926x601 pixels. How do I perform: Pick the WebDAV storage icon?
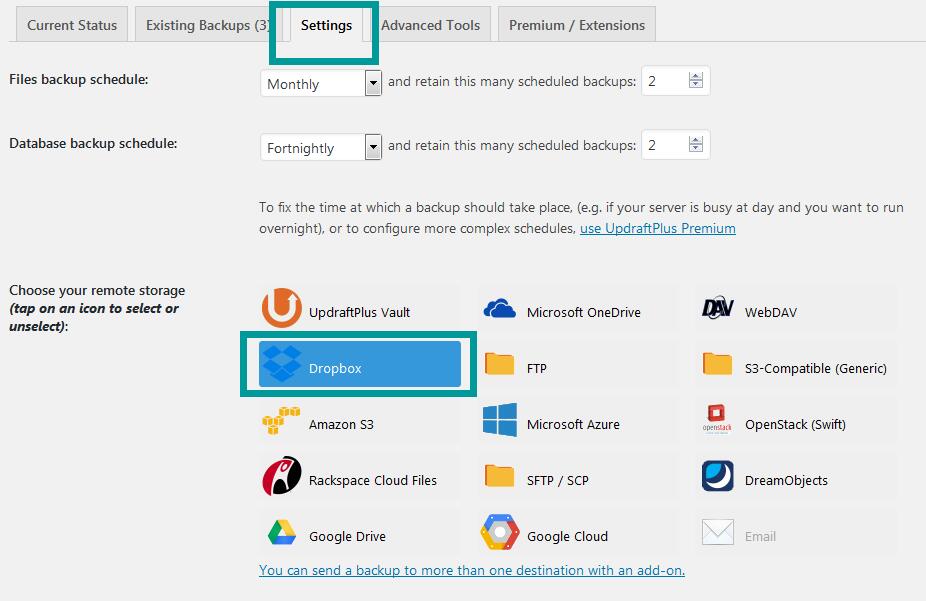pyautogui.click(x=718, y=310)
